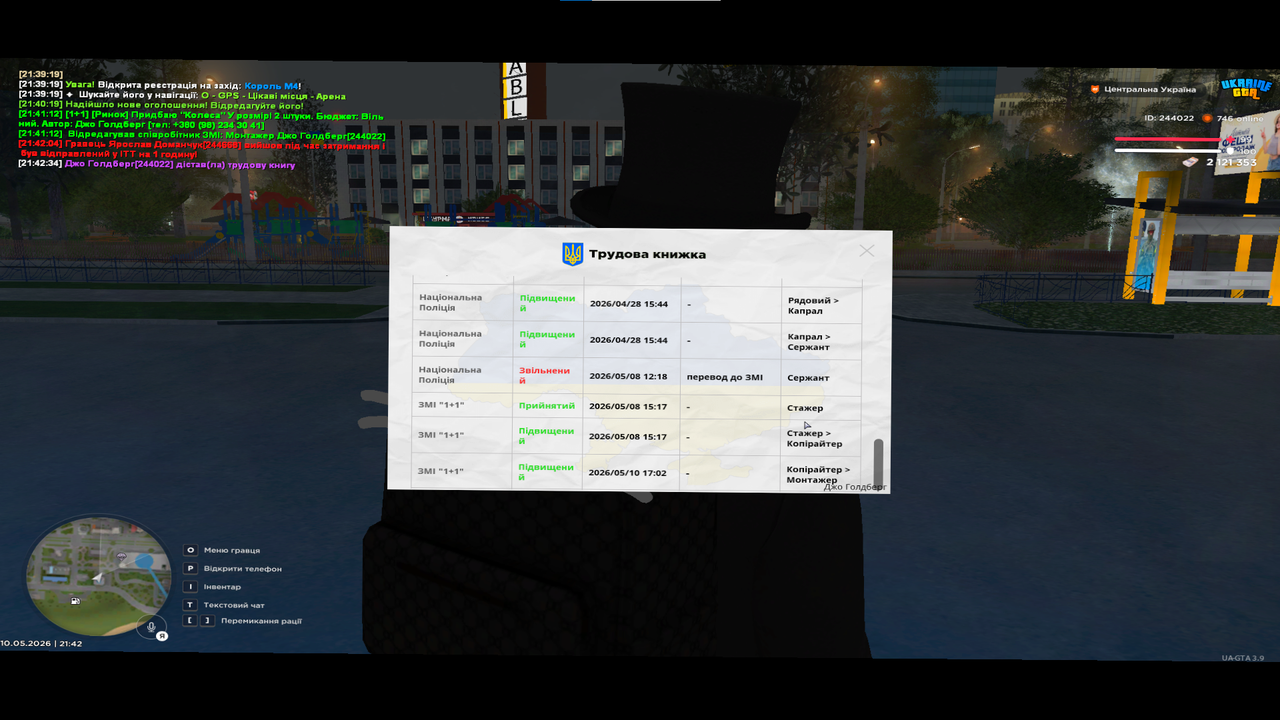Click the orange online players dot icon
1280x720 pixels.
1207,118
